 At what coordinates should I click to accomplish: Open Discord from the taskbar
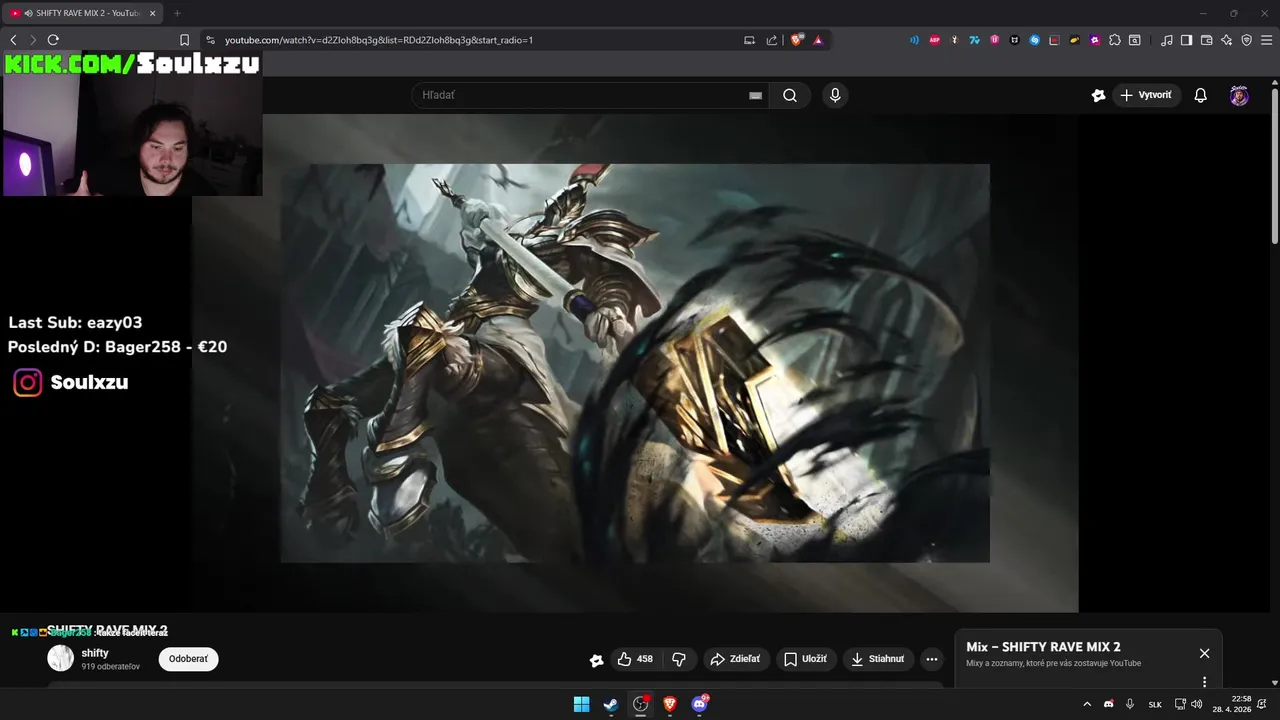[x=700, y=704]
